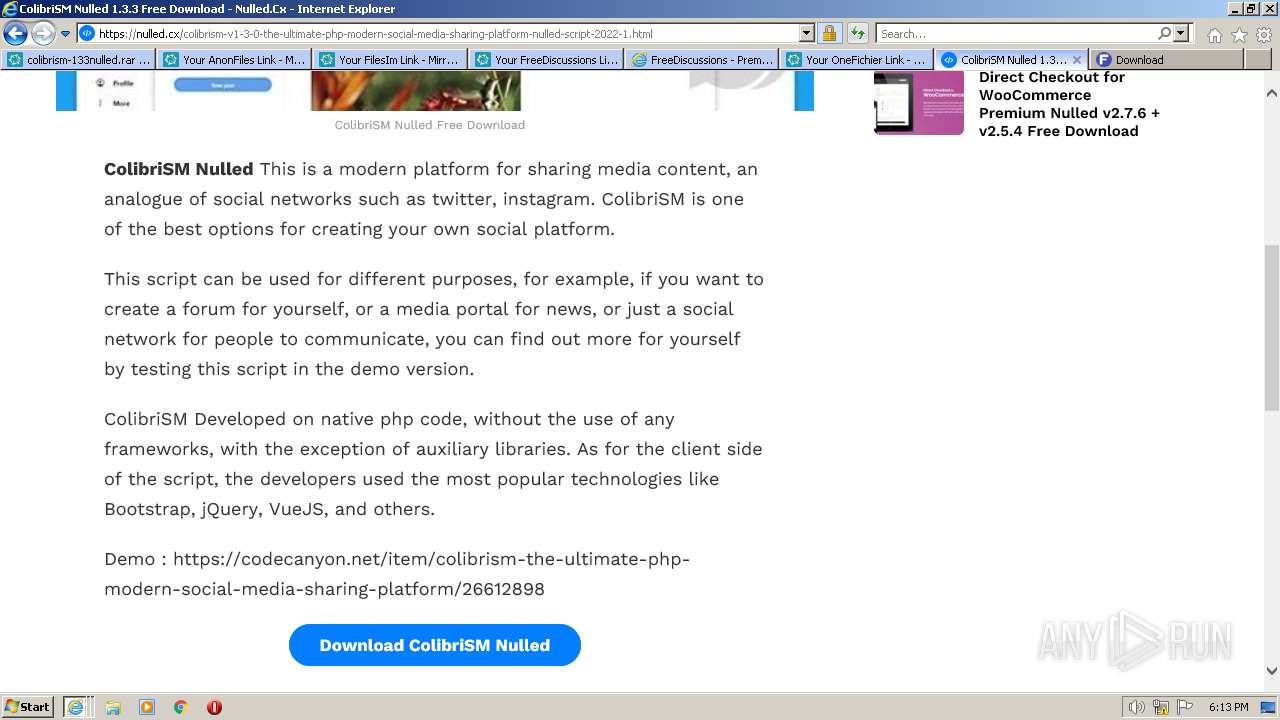Open Windows Media Player taskbar icon
The height and width of the screenshot is (720, 1280).
[x=147, y=707]
